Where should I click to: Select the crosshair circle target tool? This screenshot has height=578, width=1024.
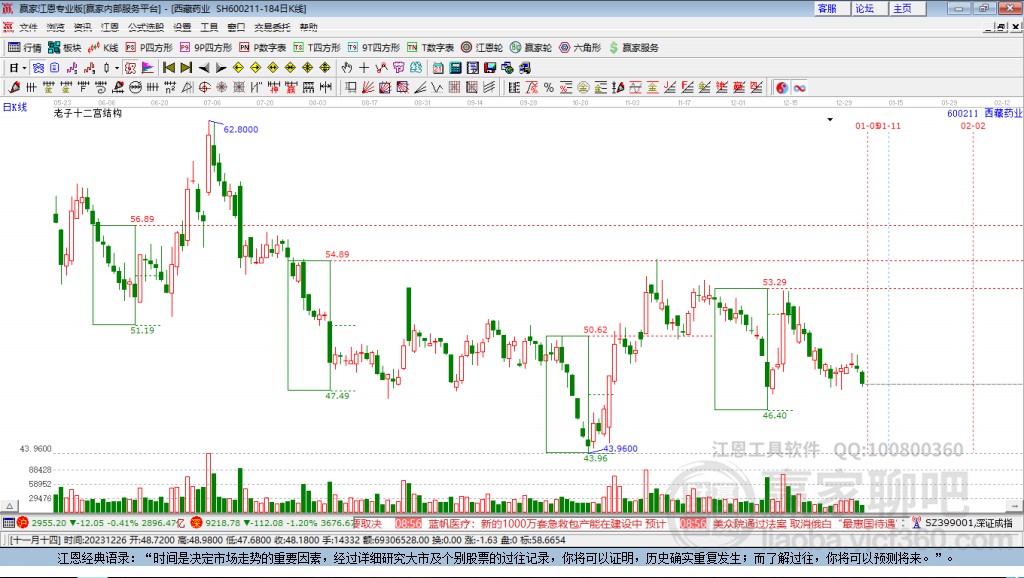pyautogui.click(x=204, y=88)
